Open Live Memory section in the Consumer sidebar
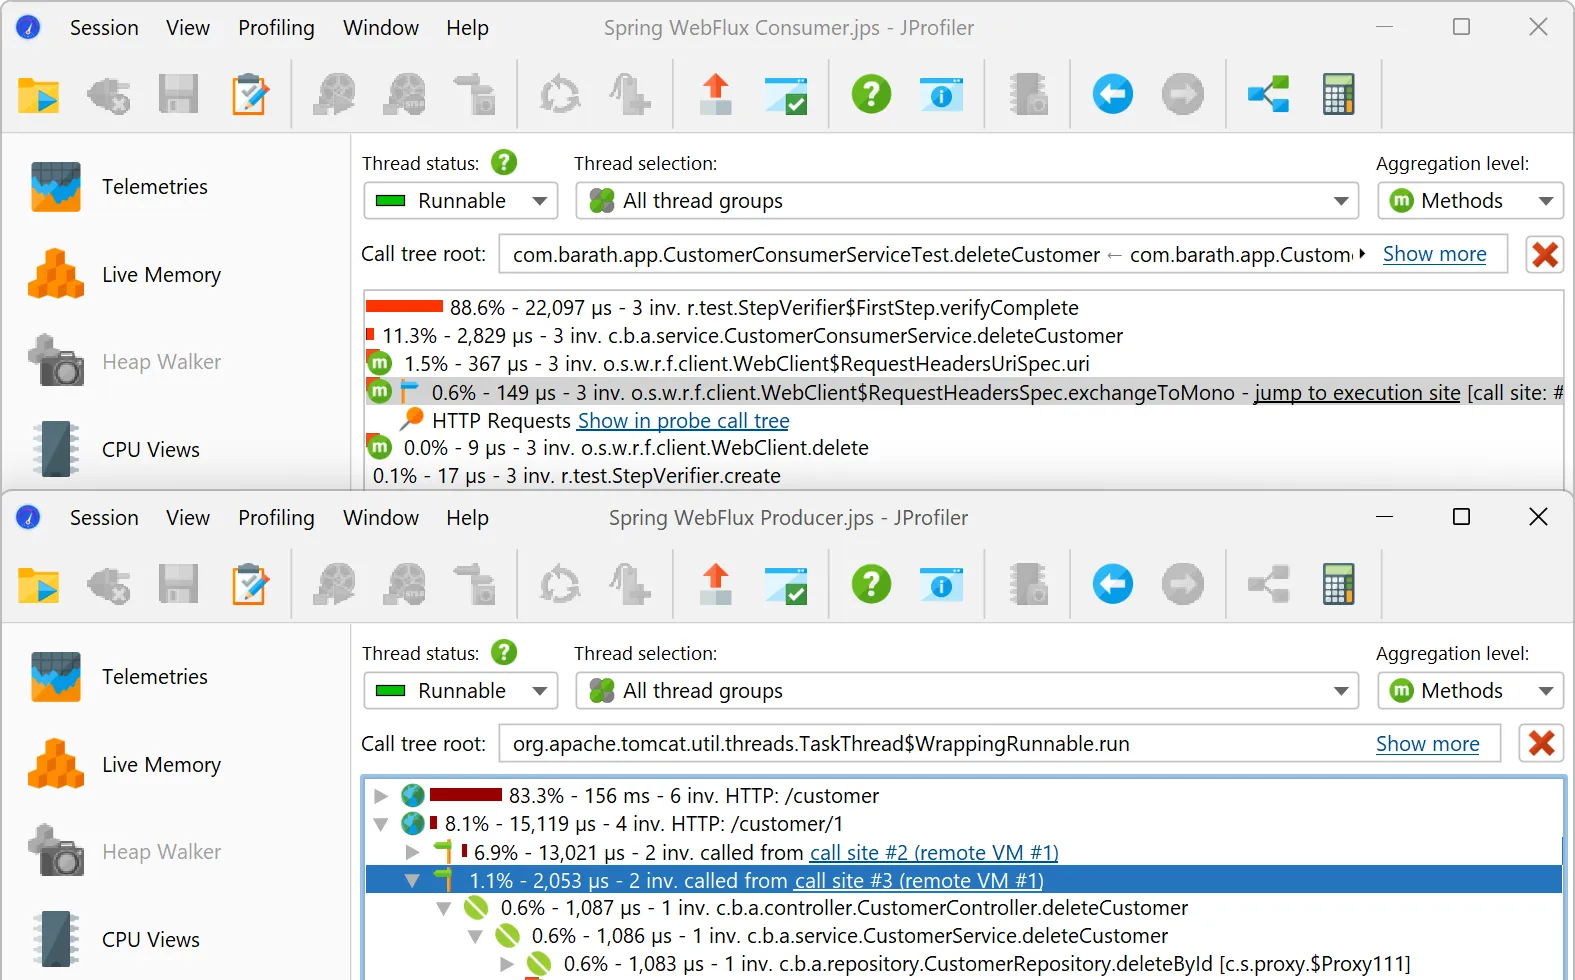Viewport: 1575px width, 980px height. click(x=125, y=275)
